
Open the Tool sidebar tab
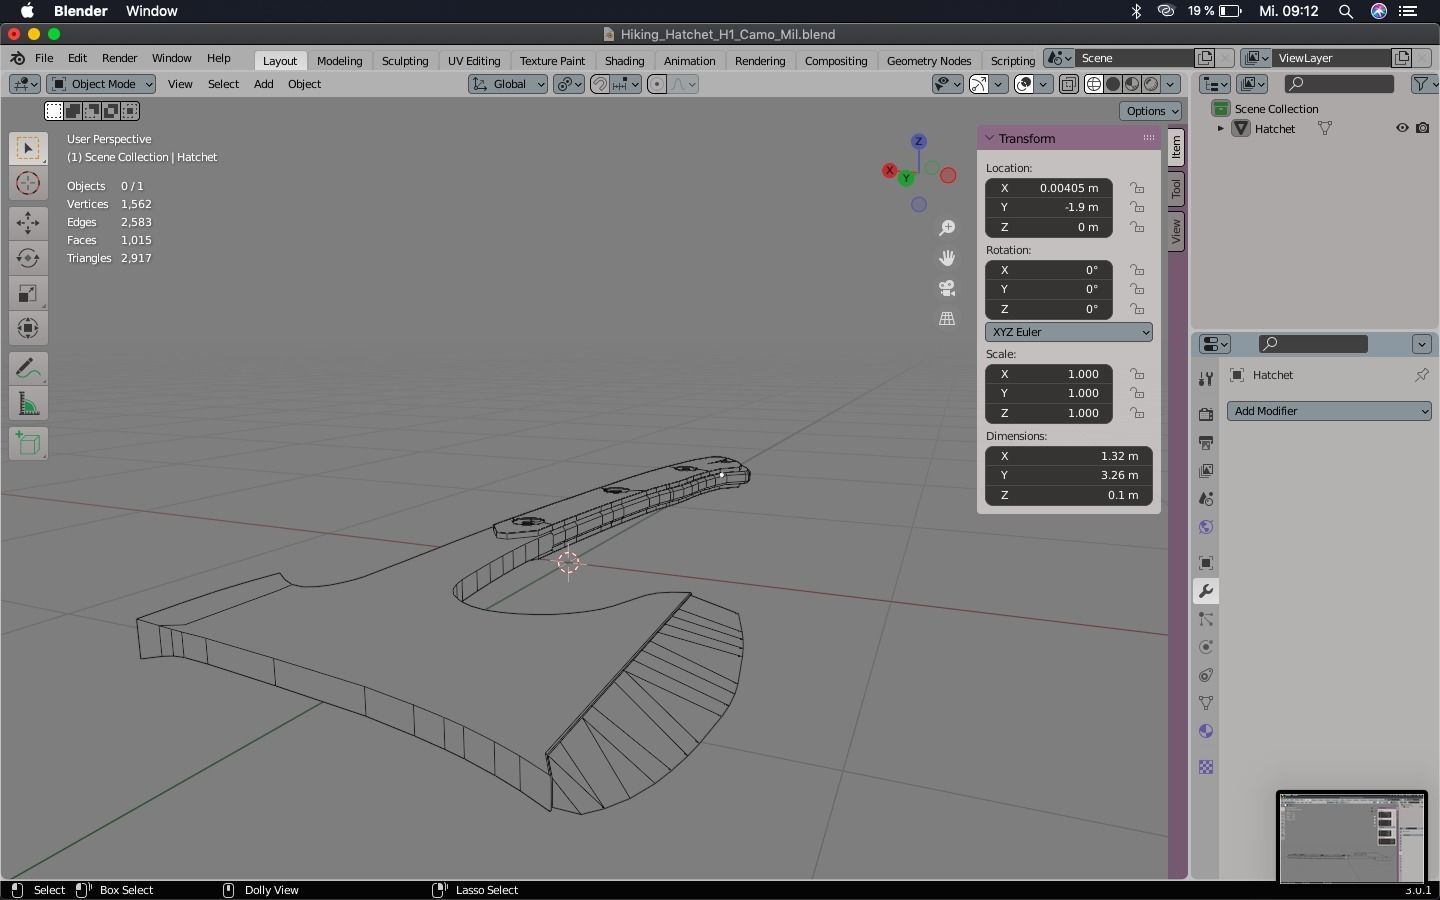pos(1176,188)
